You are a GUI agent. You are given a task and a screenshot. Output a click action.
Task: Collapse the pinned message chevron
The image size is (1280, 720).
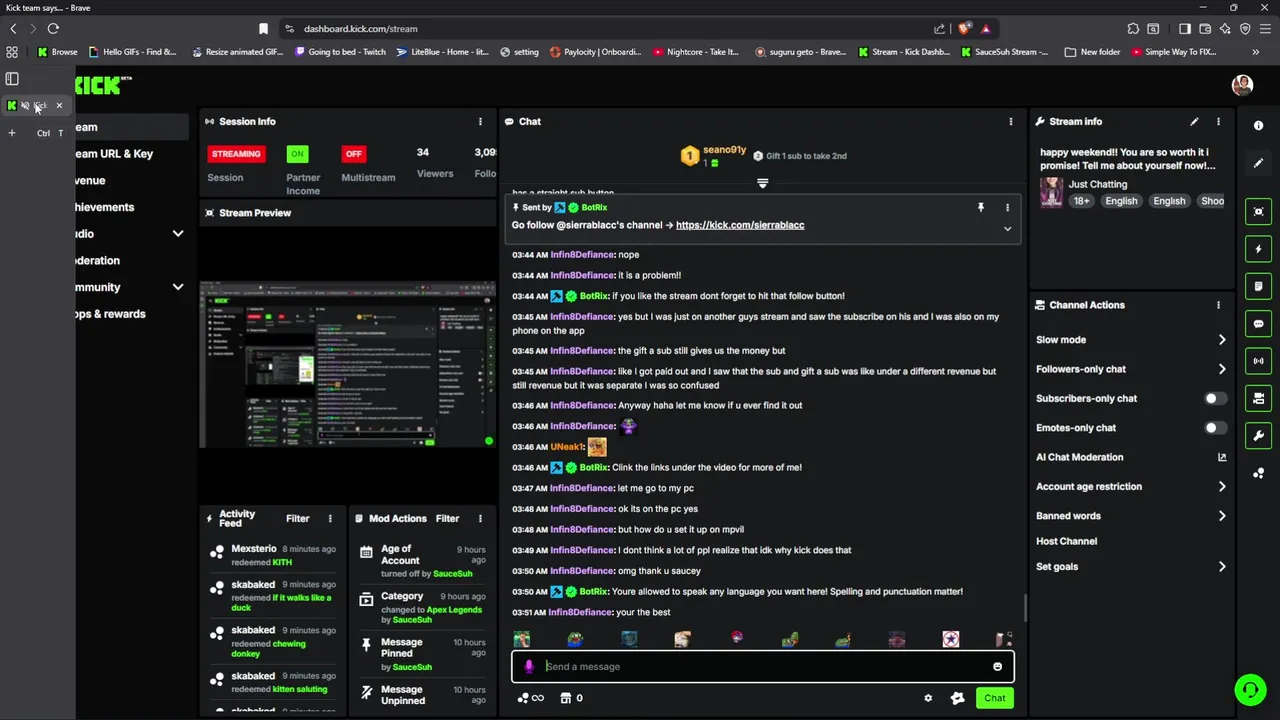coord(1007,229)
